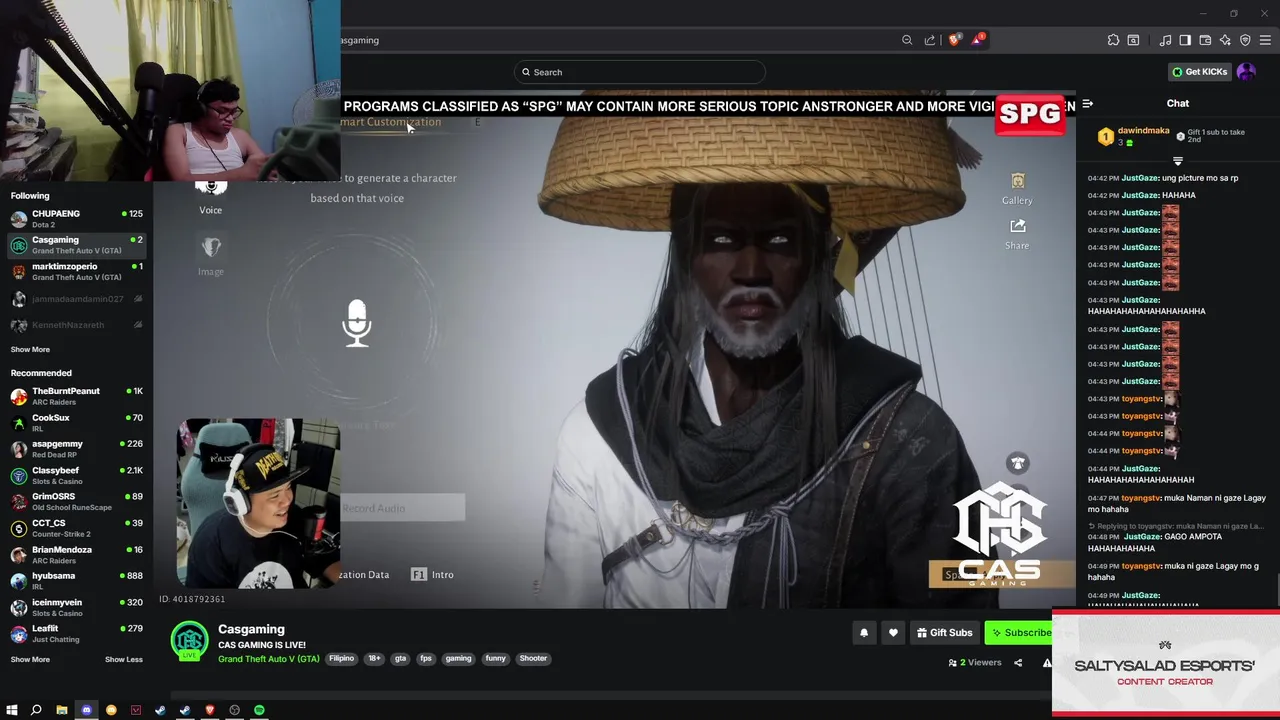Collapse Recommended list with Show Less
The image size is (1280, 720).
(124, 659)
